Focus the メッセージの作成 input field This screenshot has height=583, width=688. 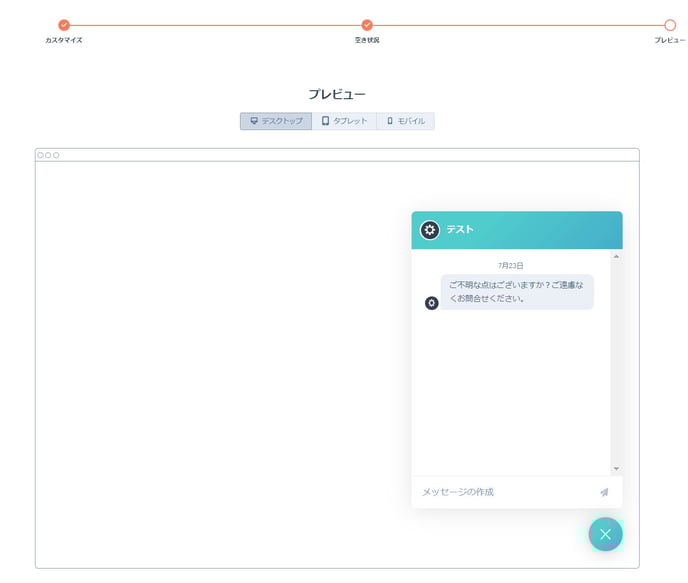click(x=505, y=492)
